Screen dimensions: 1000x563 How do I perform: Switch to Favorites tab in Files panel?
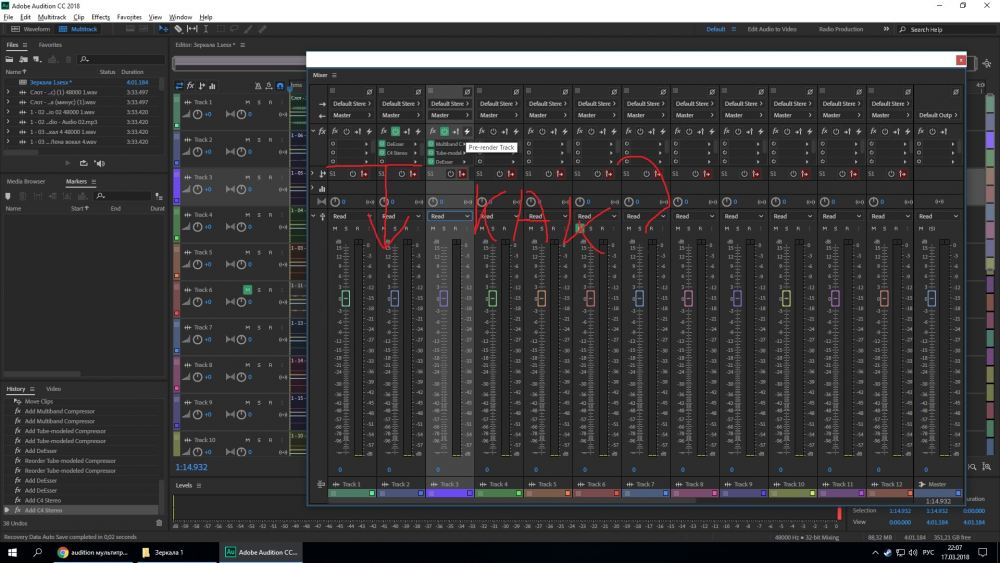coord(50,45)
